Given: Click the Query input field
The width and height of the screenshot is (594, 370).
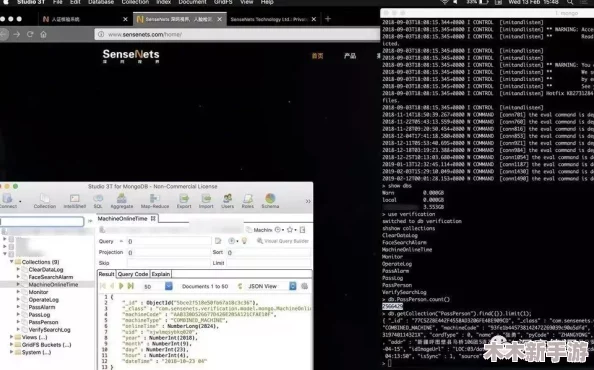Looking at the screenshot, I should pyautogui.click(x=169, y=241).
